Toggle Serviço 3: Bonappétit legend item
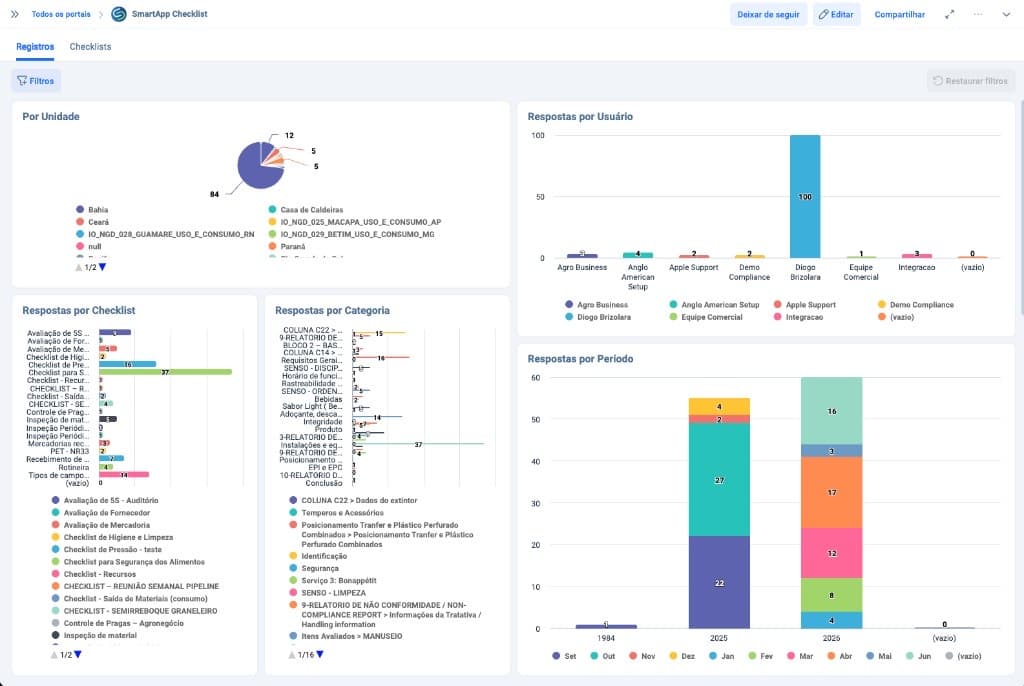 pos(332,580)
